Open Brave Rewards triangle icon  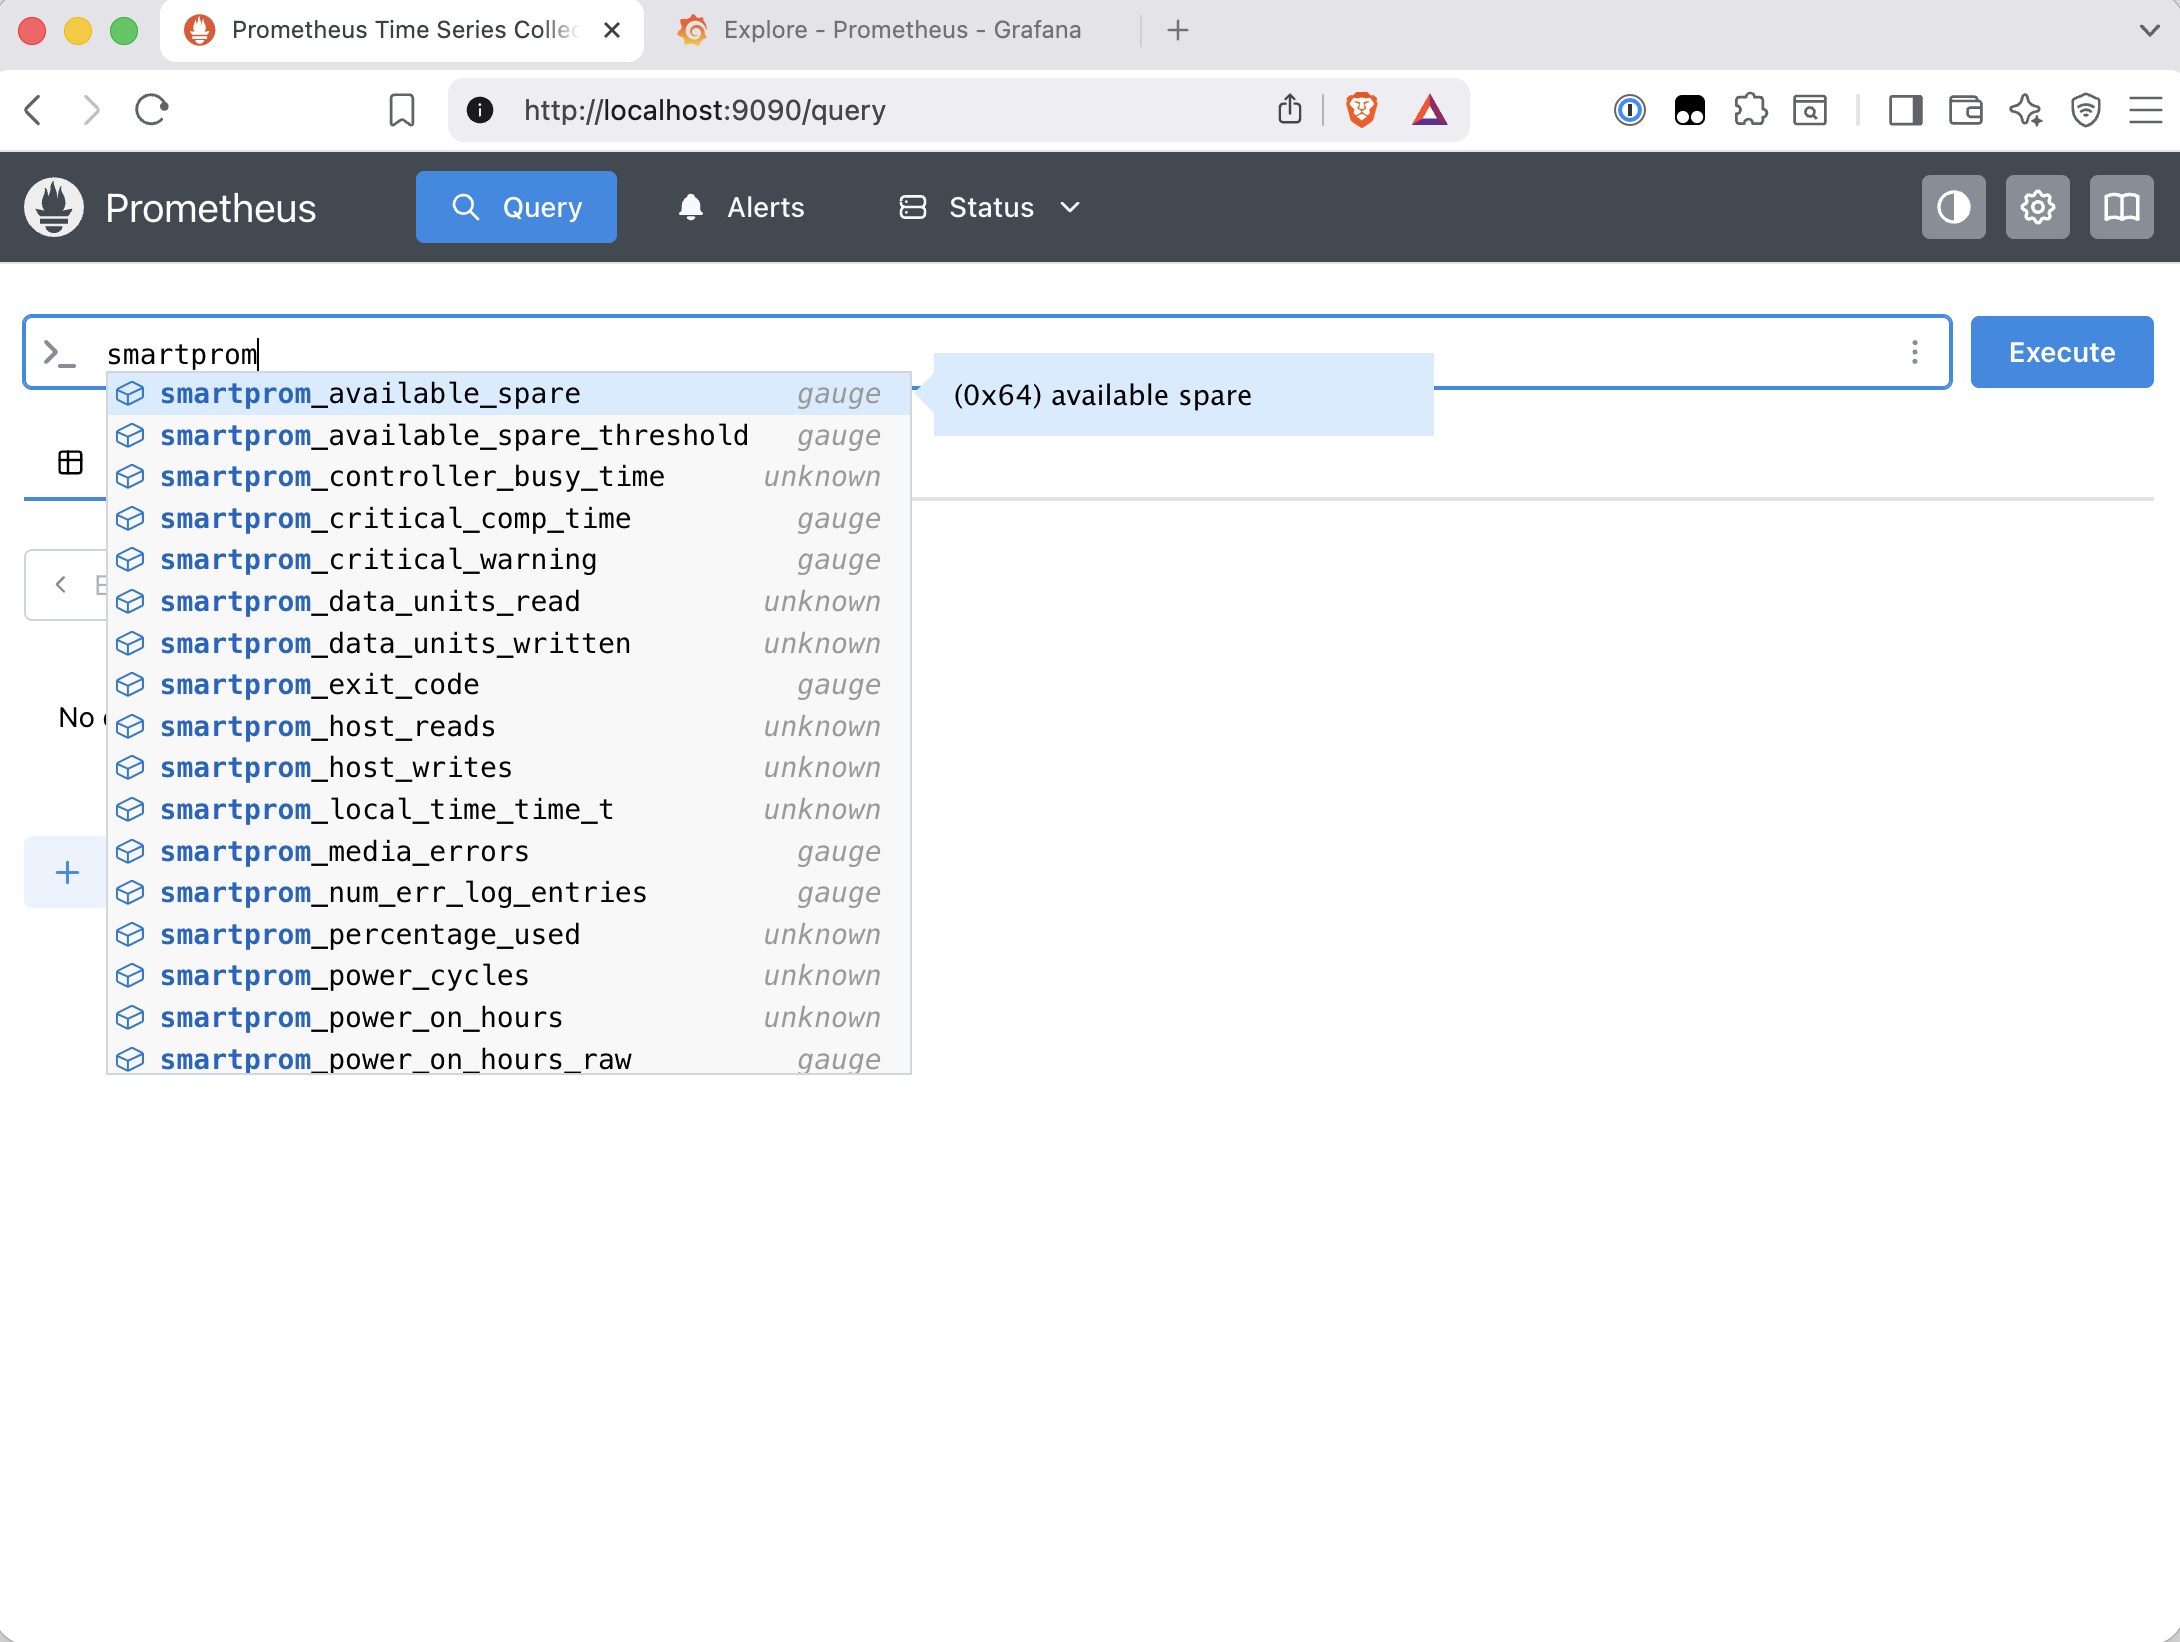tap(1430, 109)
